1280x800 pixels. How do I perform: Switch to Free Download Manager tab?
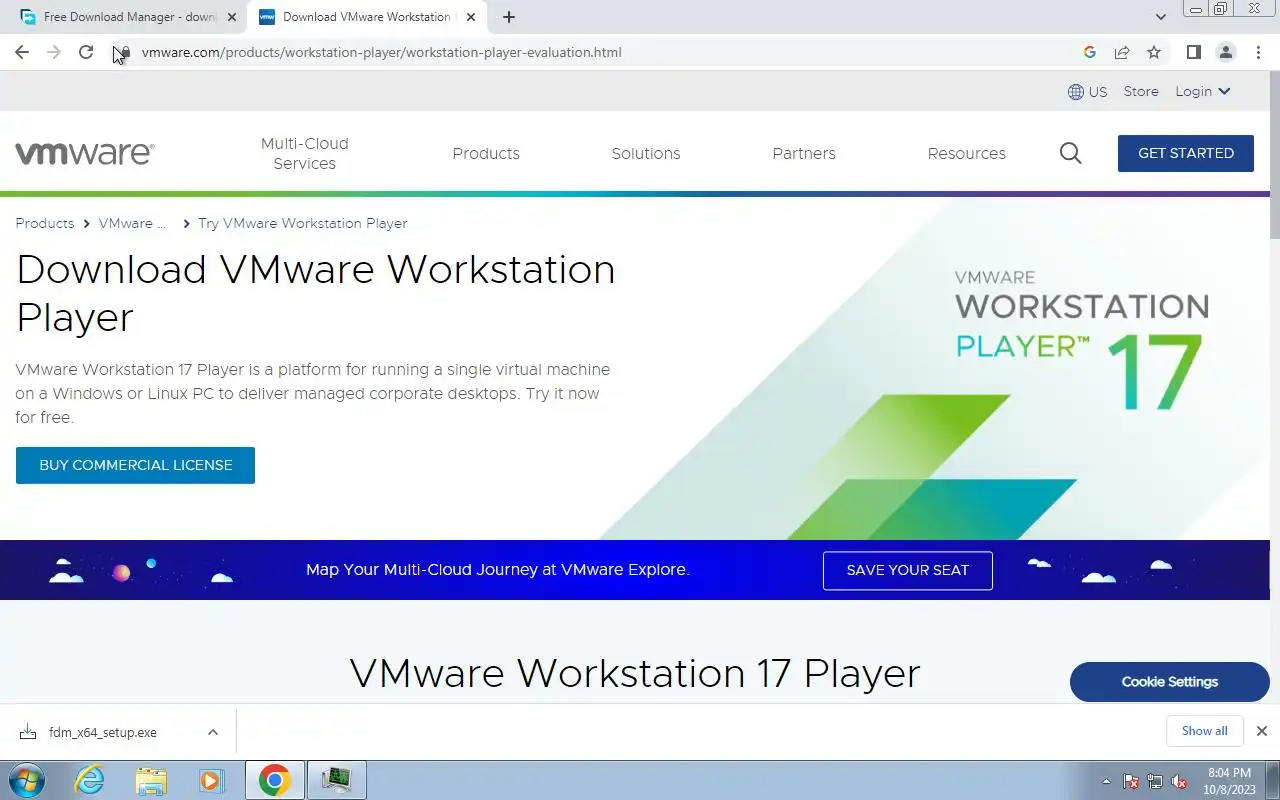coord(130,17)
